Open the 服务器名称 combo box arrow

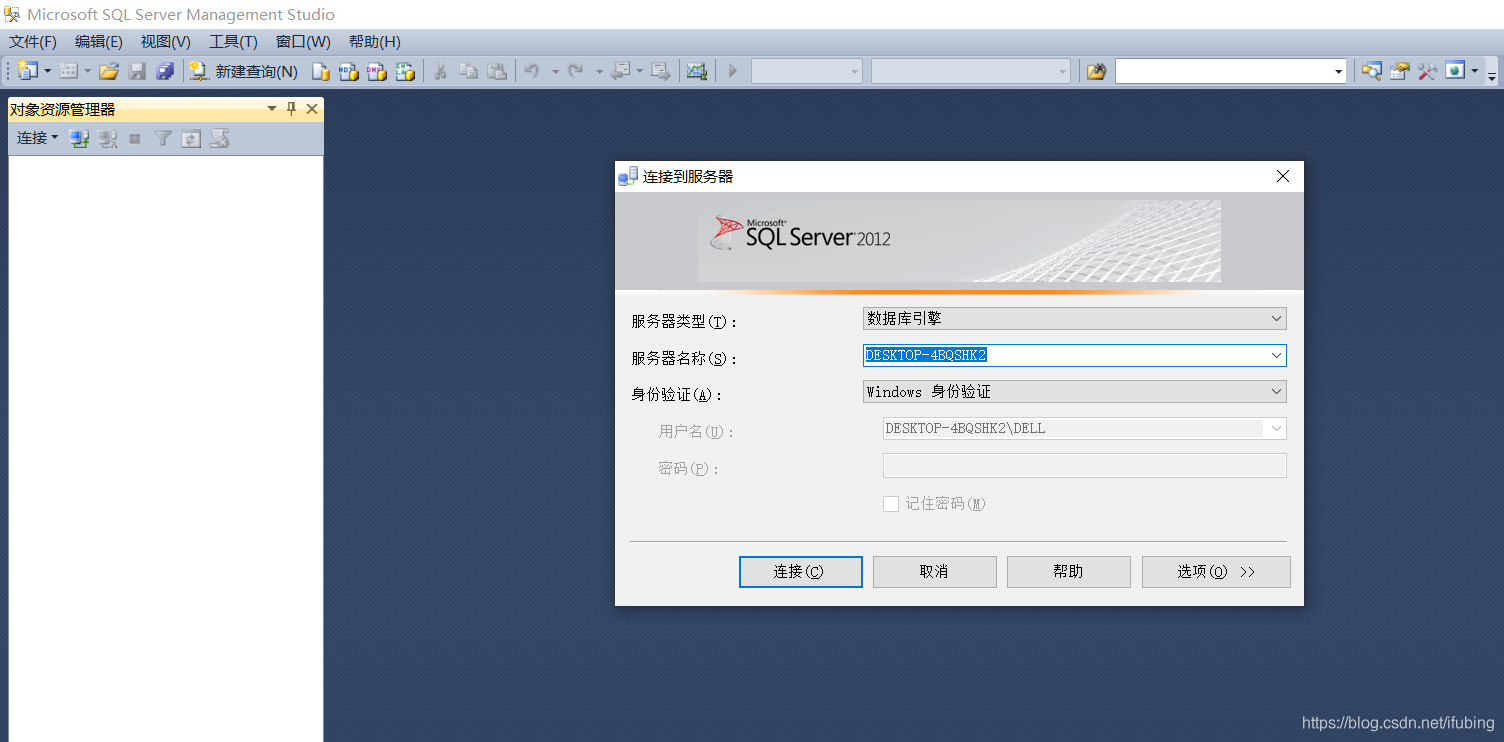(x=1277, y=355)
